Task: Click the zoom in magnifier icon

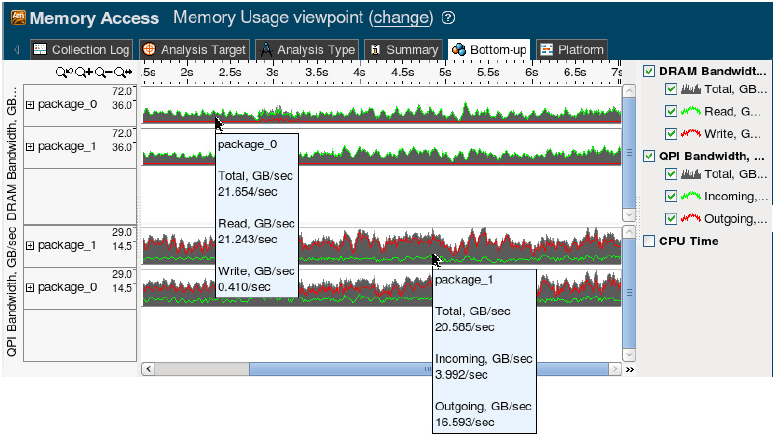Action: tap(83, 72)
